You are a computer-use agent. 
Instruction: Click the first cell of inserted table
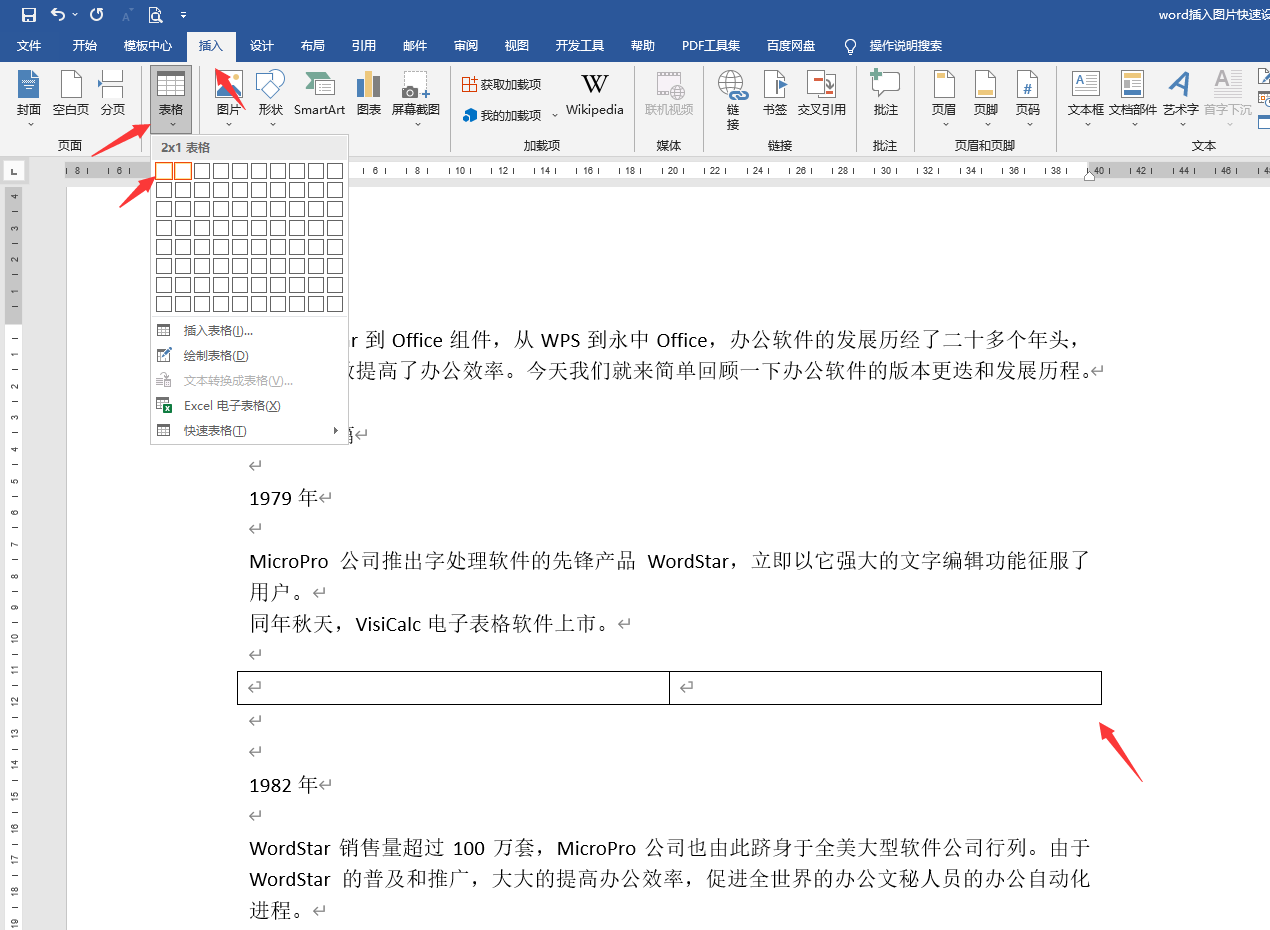[452, 688]
